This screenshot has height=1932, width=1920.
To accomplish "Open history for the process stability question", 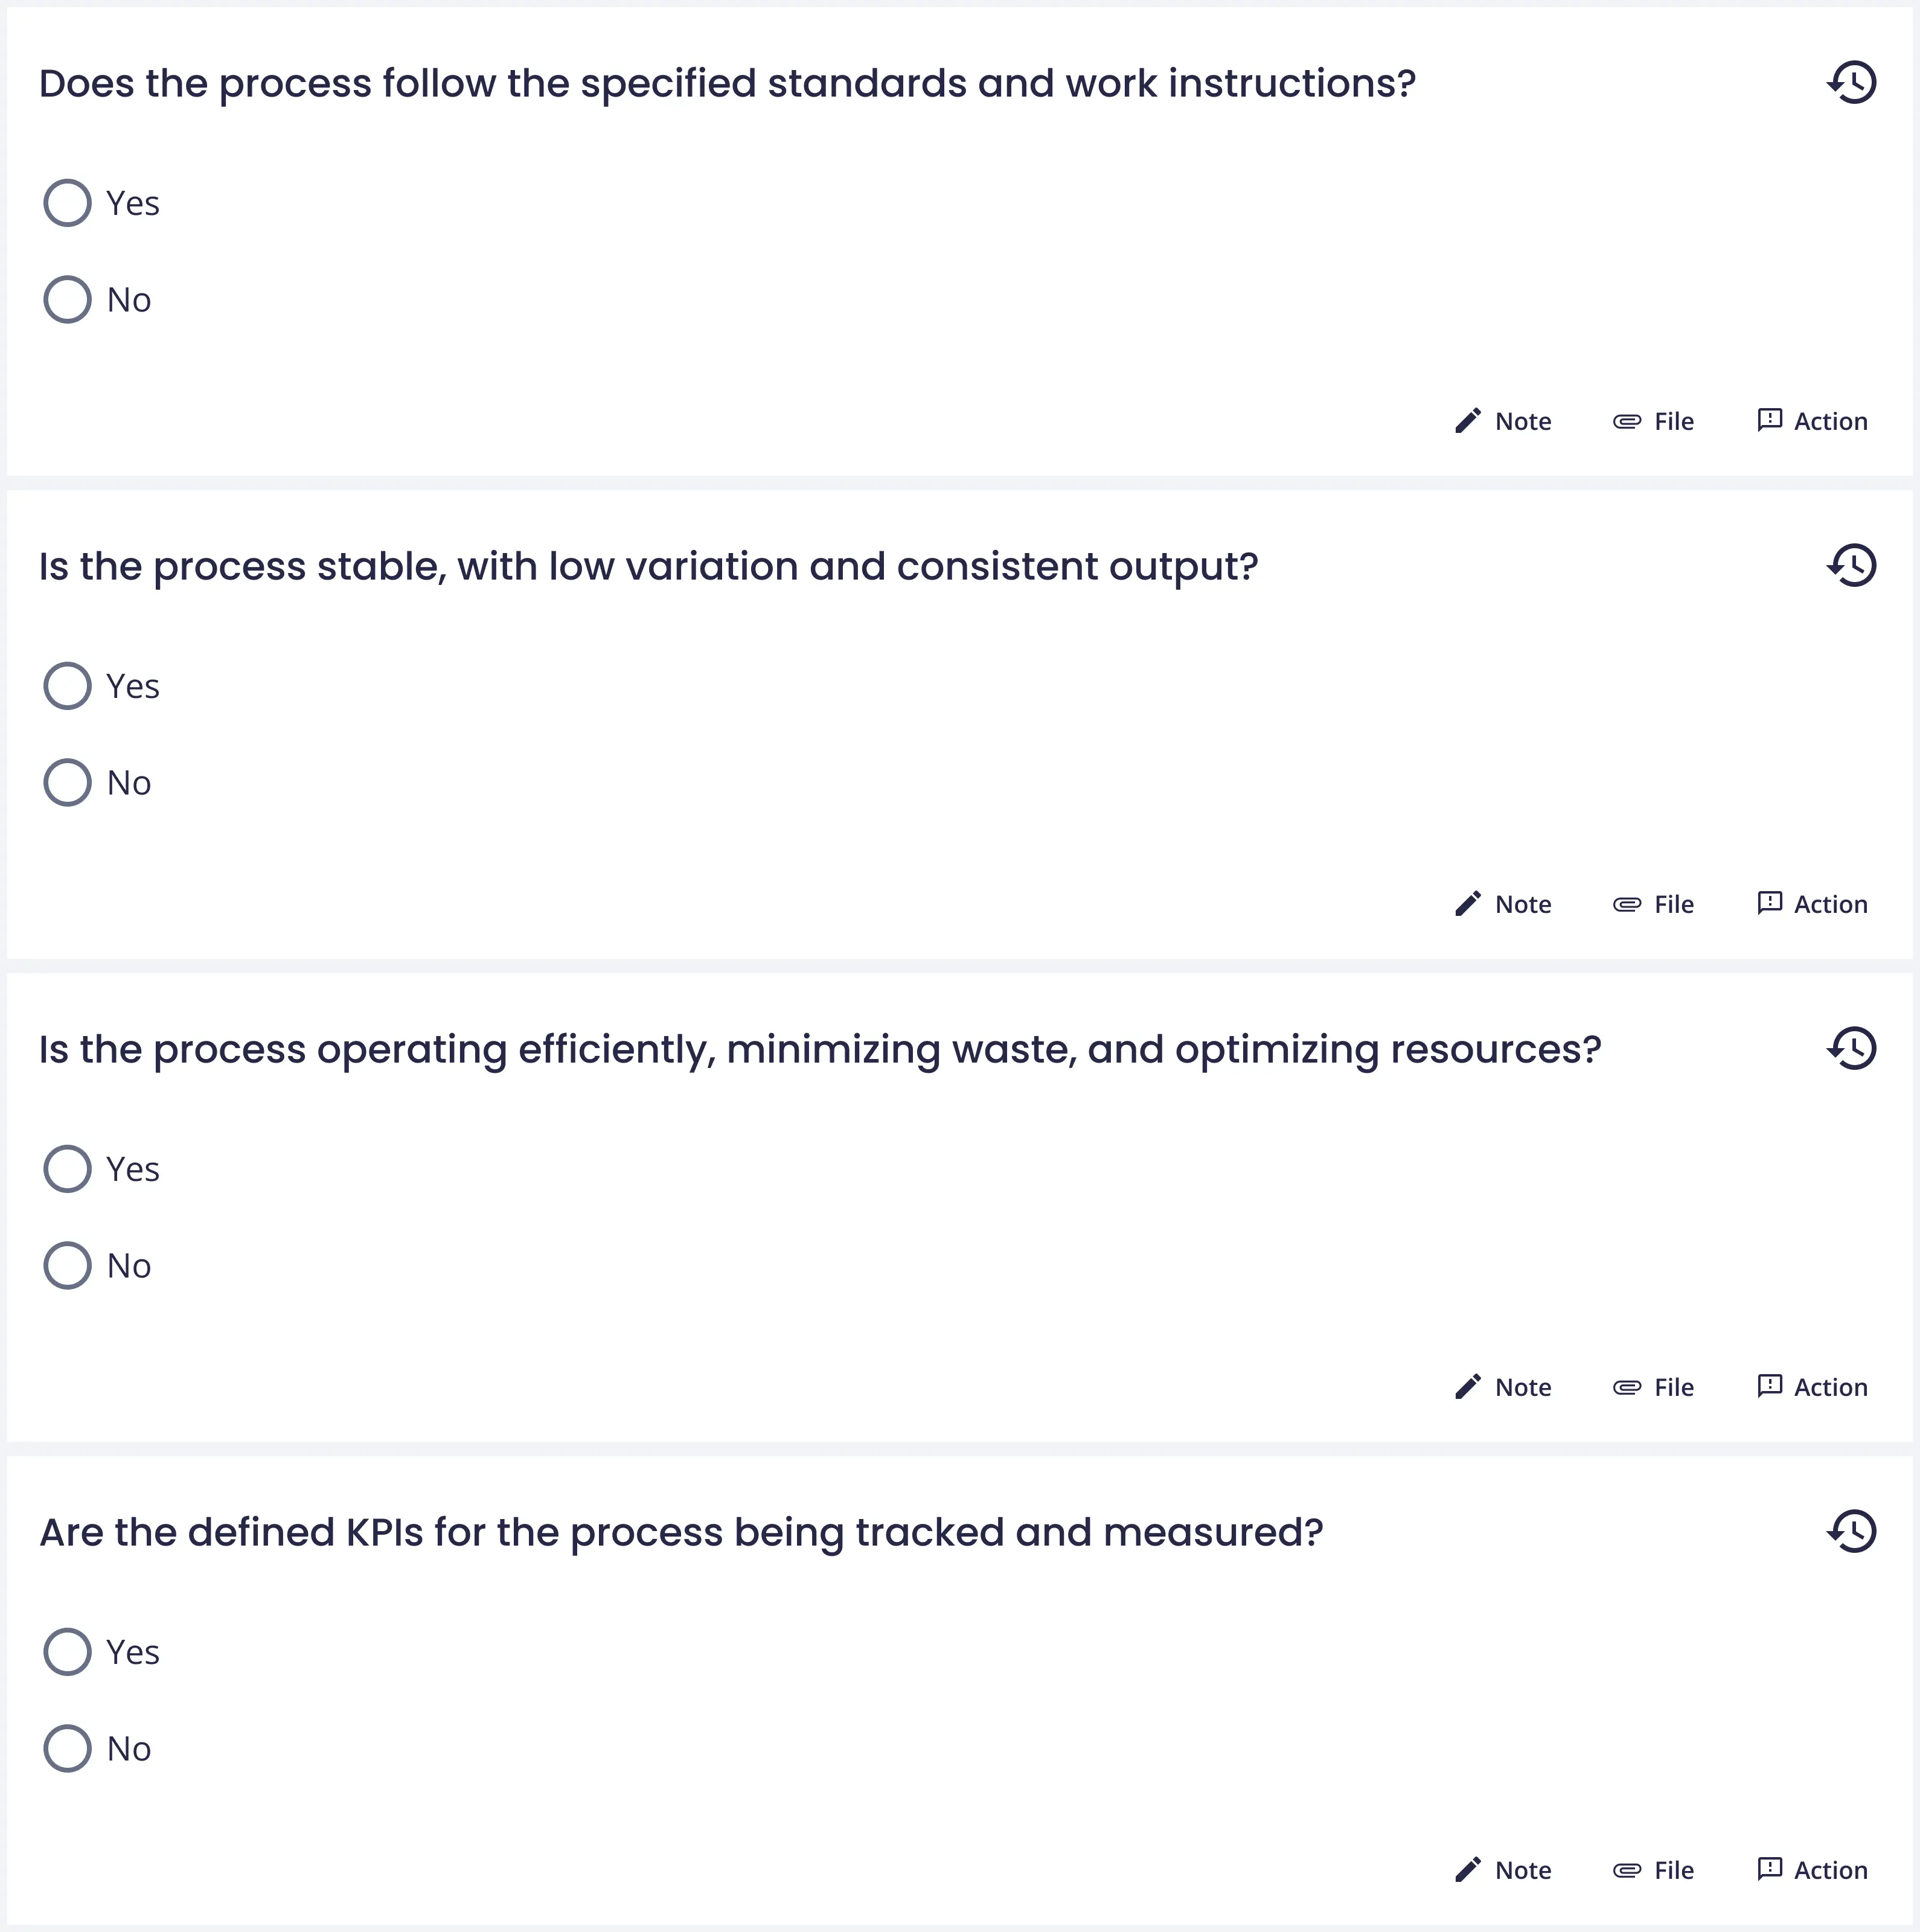I will 1852,566.
